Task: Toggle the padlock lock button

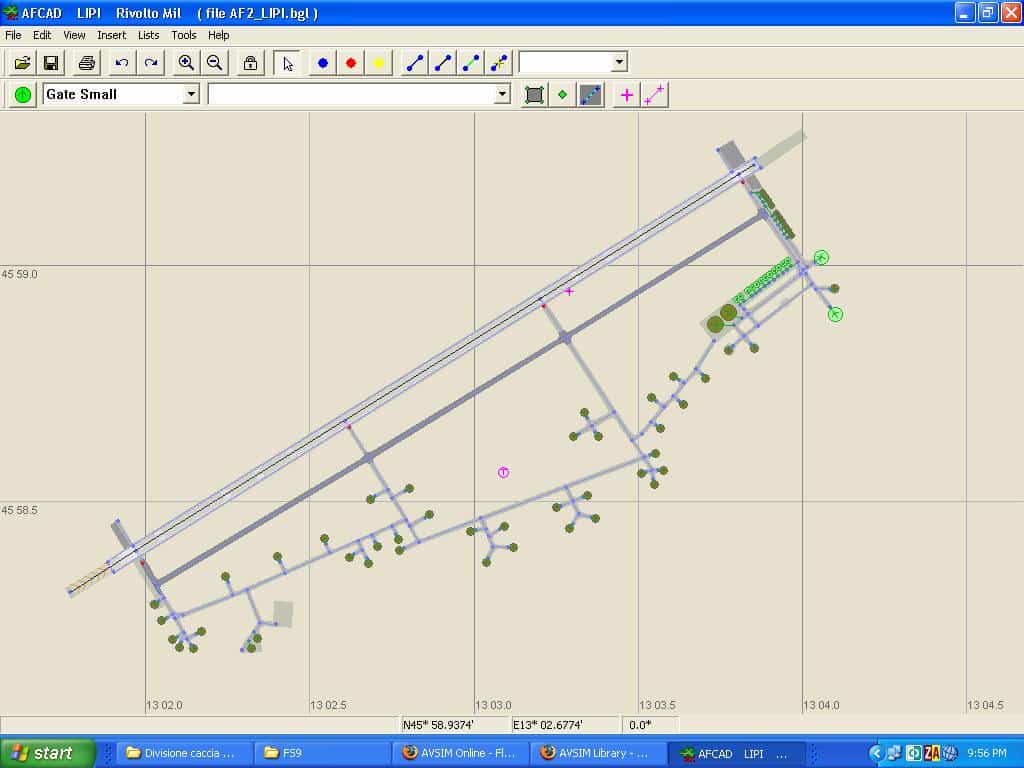Action: (x=250, y=63)
